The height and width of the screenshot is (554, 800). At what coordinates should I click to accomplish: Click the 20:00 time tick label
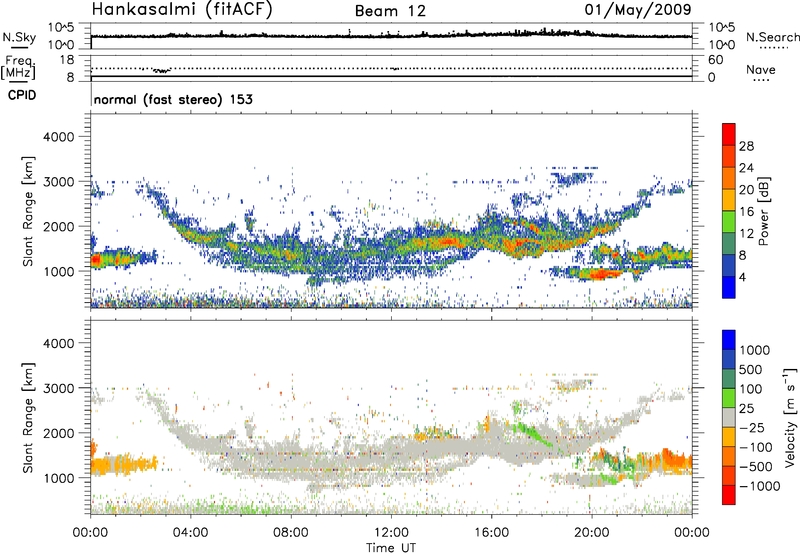(592, 533)
